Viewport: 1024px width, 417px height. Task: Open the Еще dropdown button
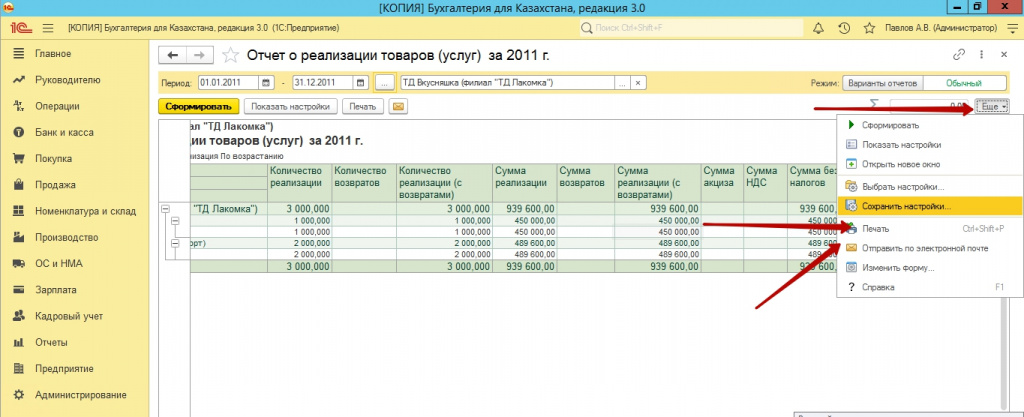[991, 106]
